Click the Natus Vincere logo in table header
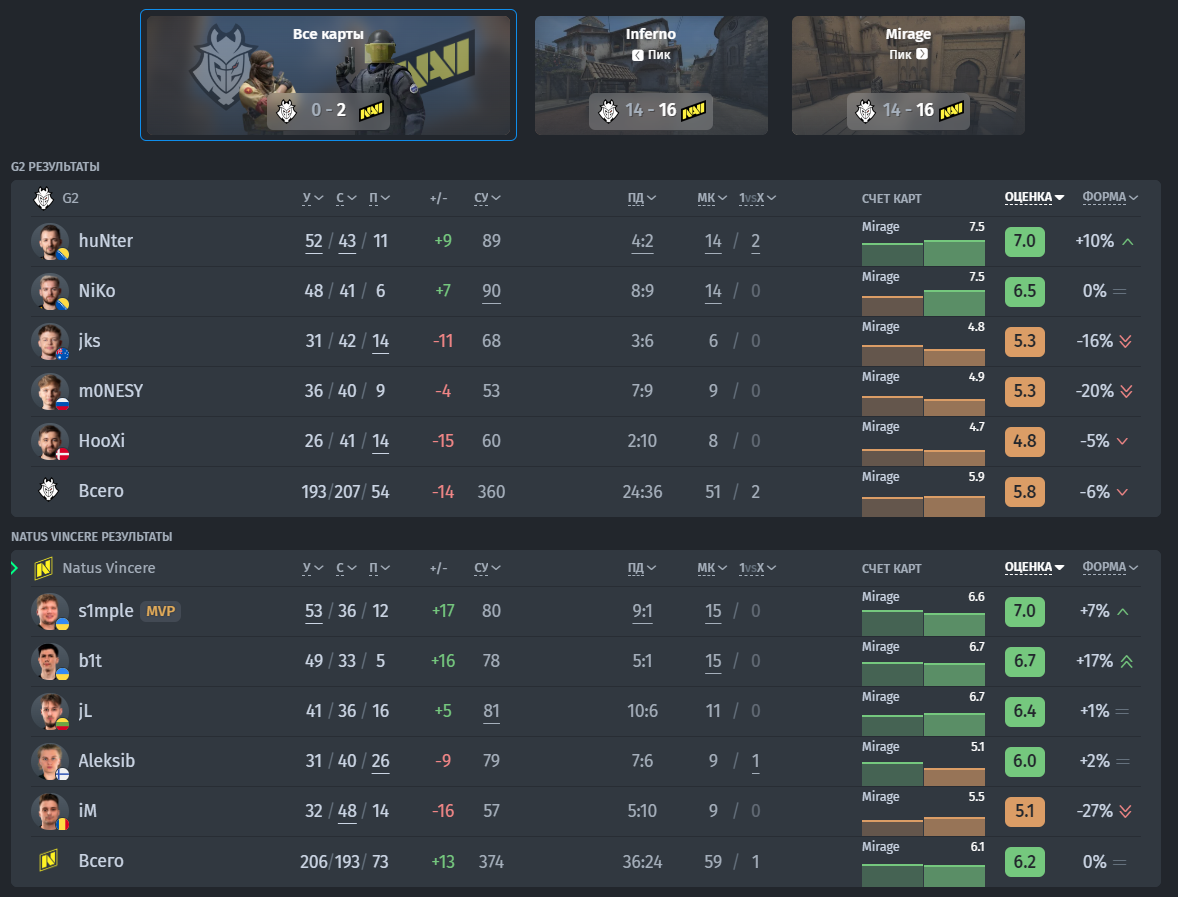The width and height of the screenshot is (1178, 897). [44, 569]
